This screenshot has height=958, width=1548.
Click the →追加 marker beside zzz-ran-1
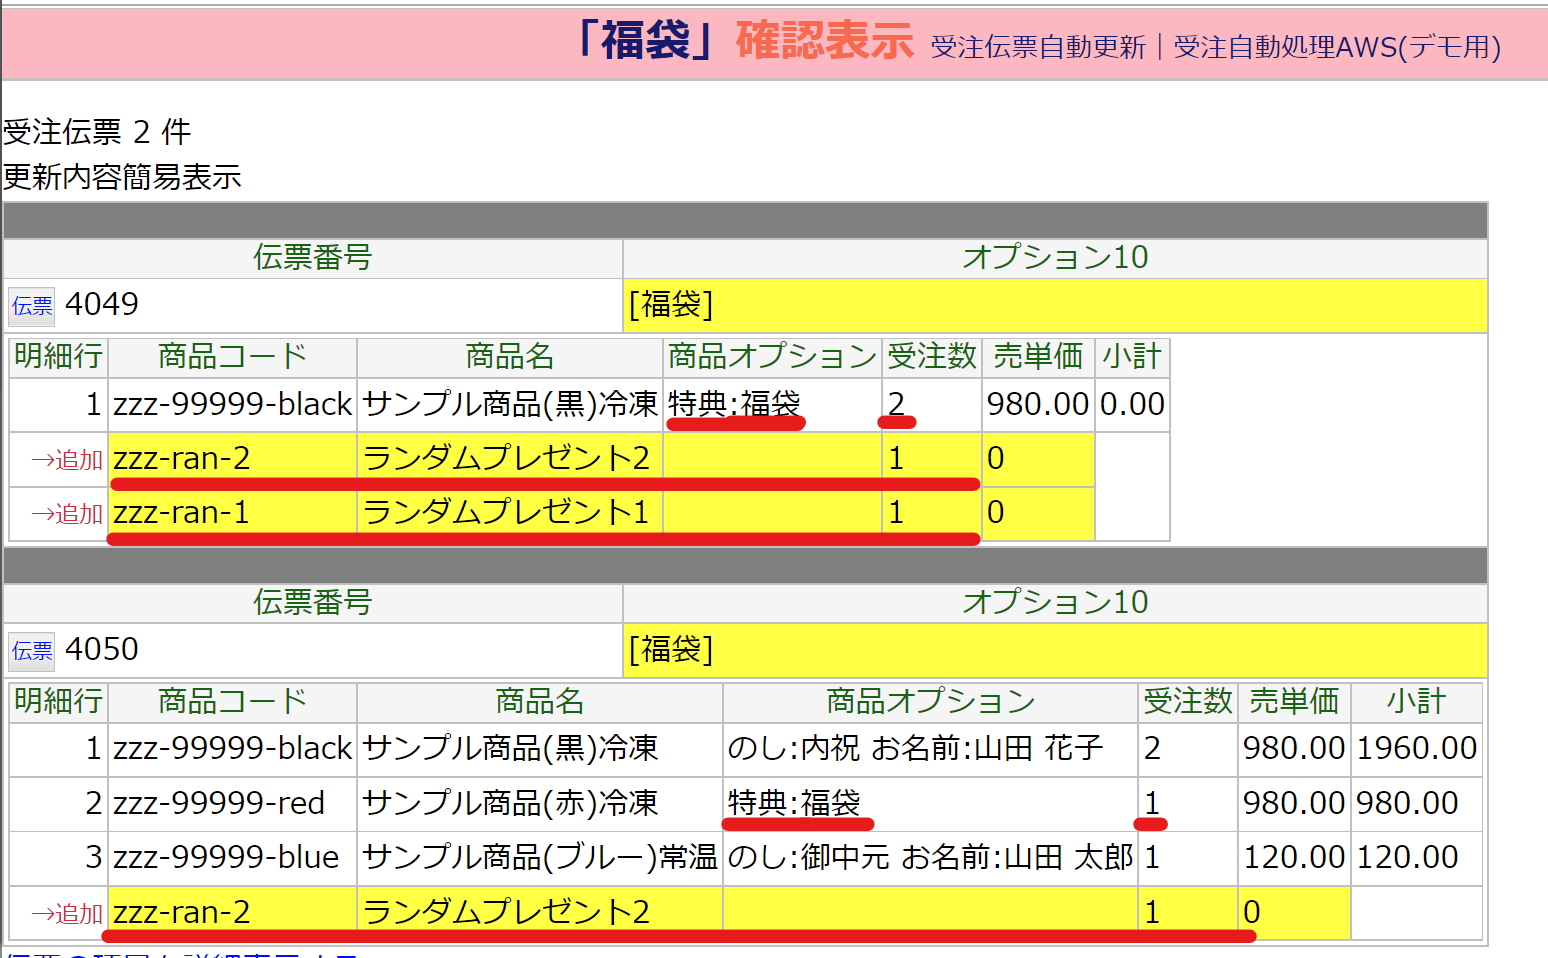click(66, 514)
